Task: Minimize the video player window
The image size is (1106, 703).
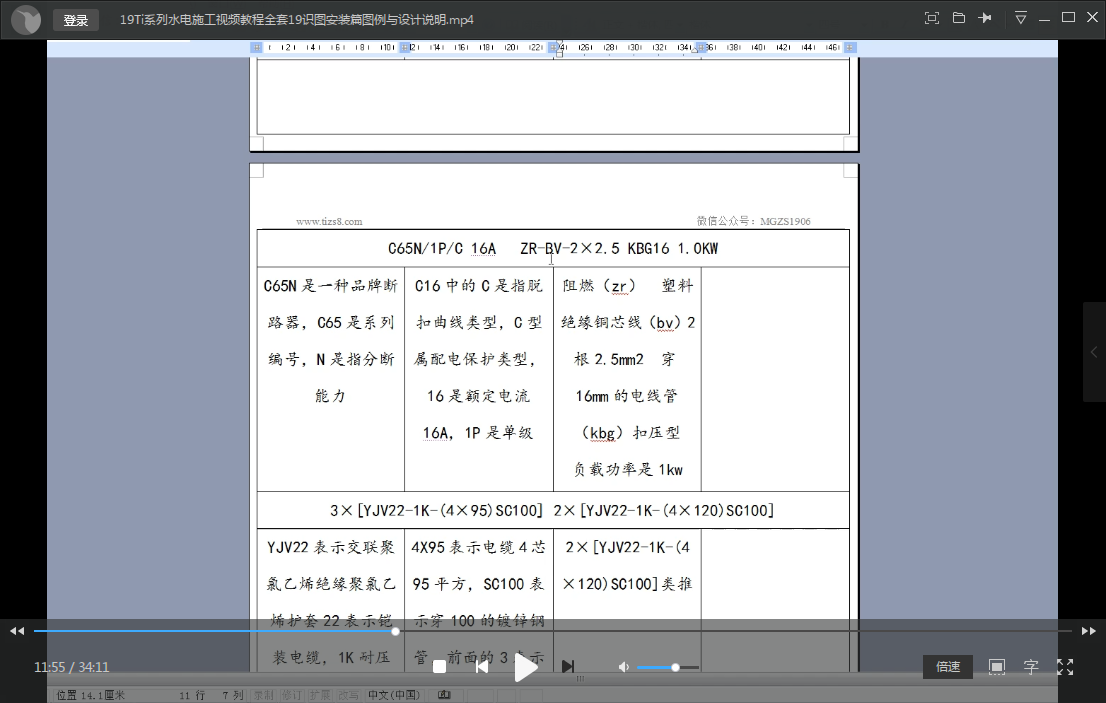Action: point(1045,19)
